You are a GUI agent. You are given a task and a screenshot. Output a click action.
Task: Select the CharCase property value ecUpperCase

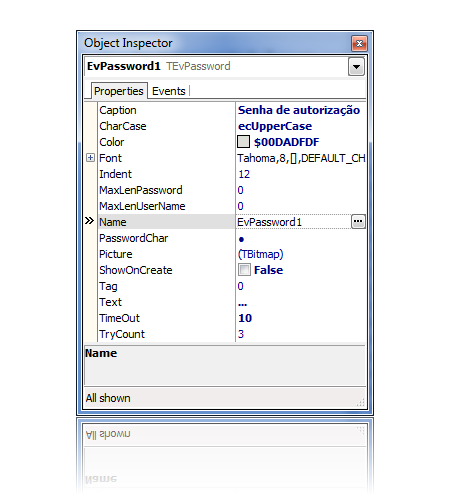(275, 126)
